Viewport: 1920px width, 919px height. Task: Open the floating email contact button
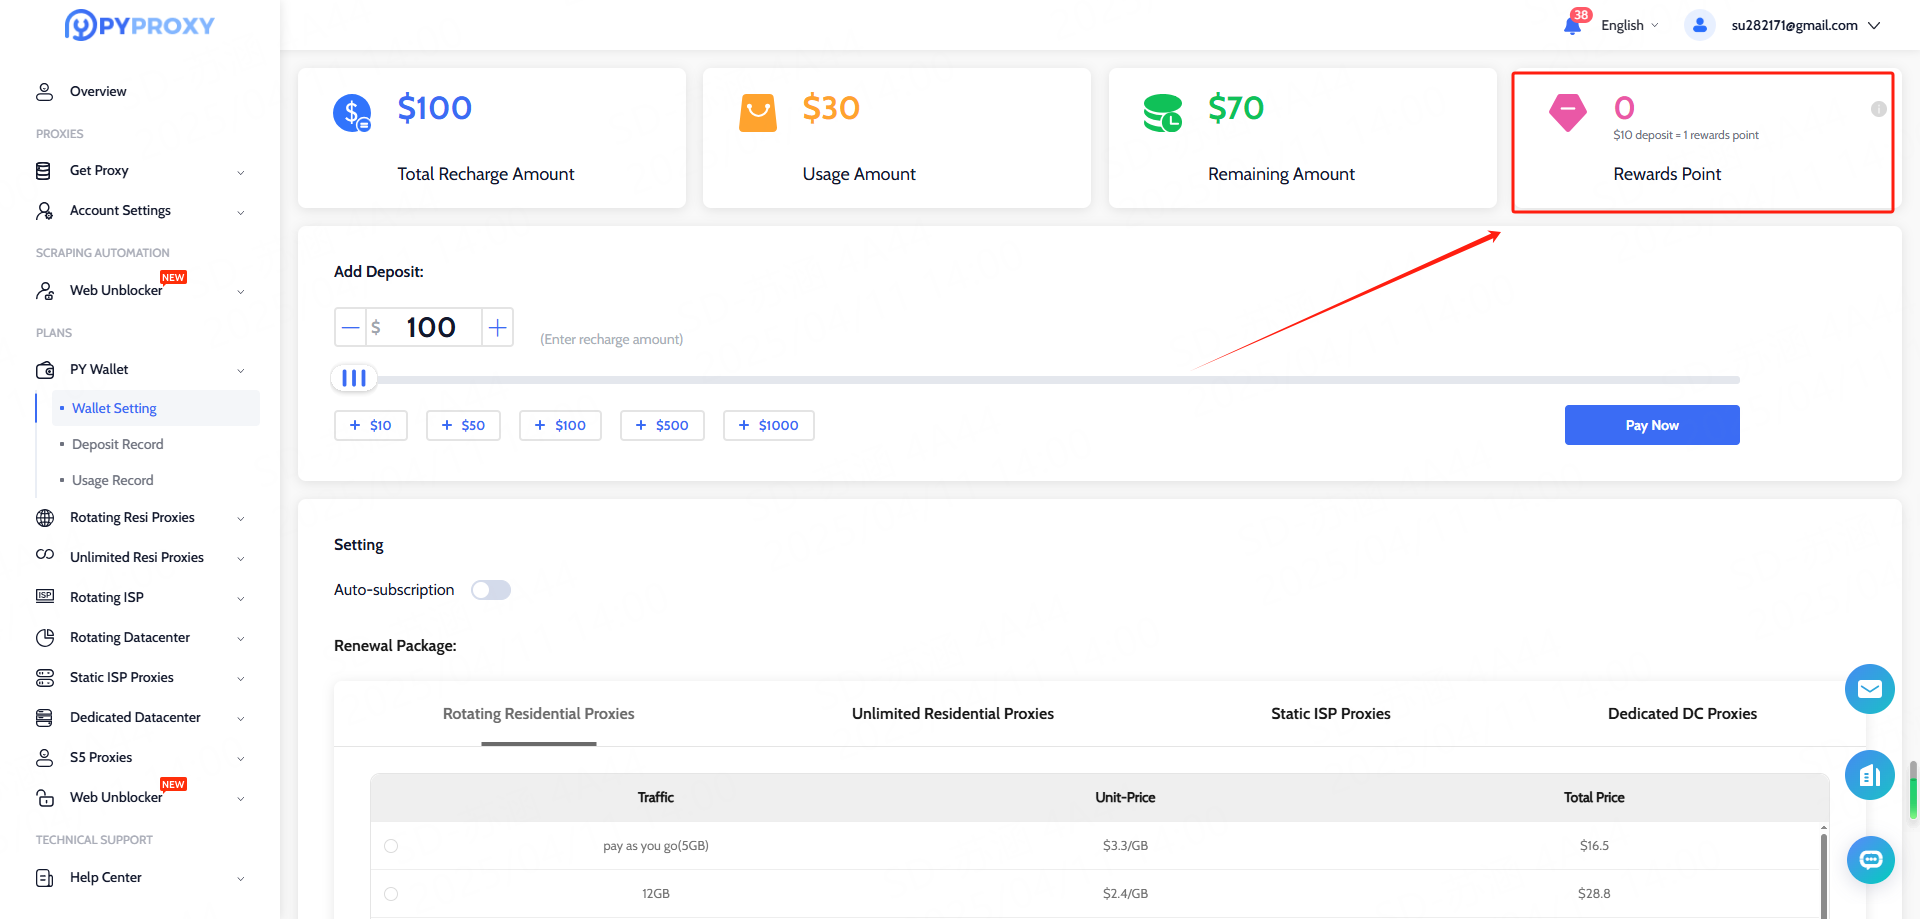1870,689
